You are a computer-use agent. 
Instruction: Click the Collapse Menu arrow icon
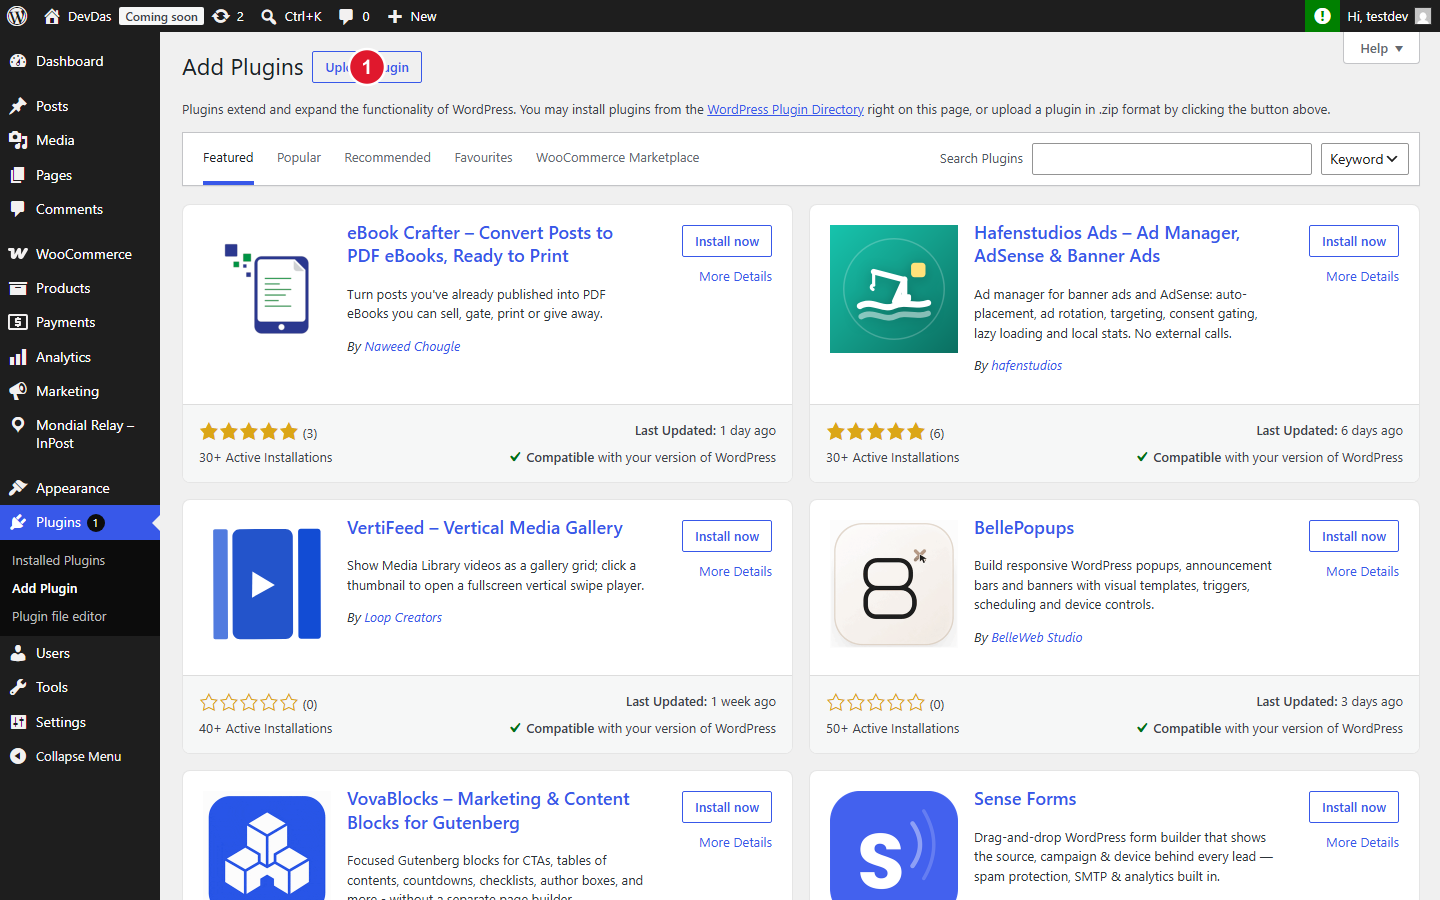pos(18,756)
